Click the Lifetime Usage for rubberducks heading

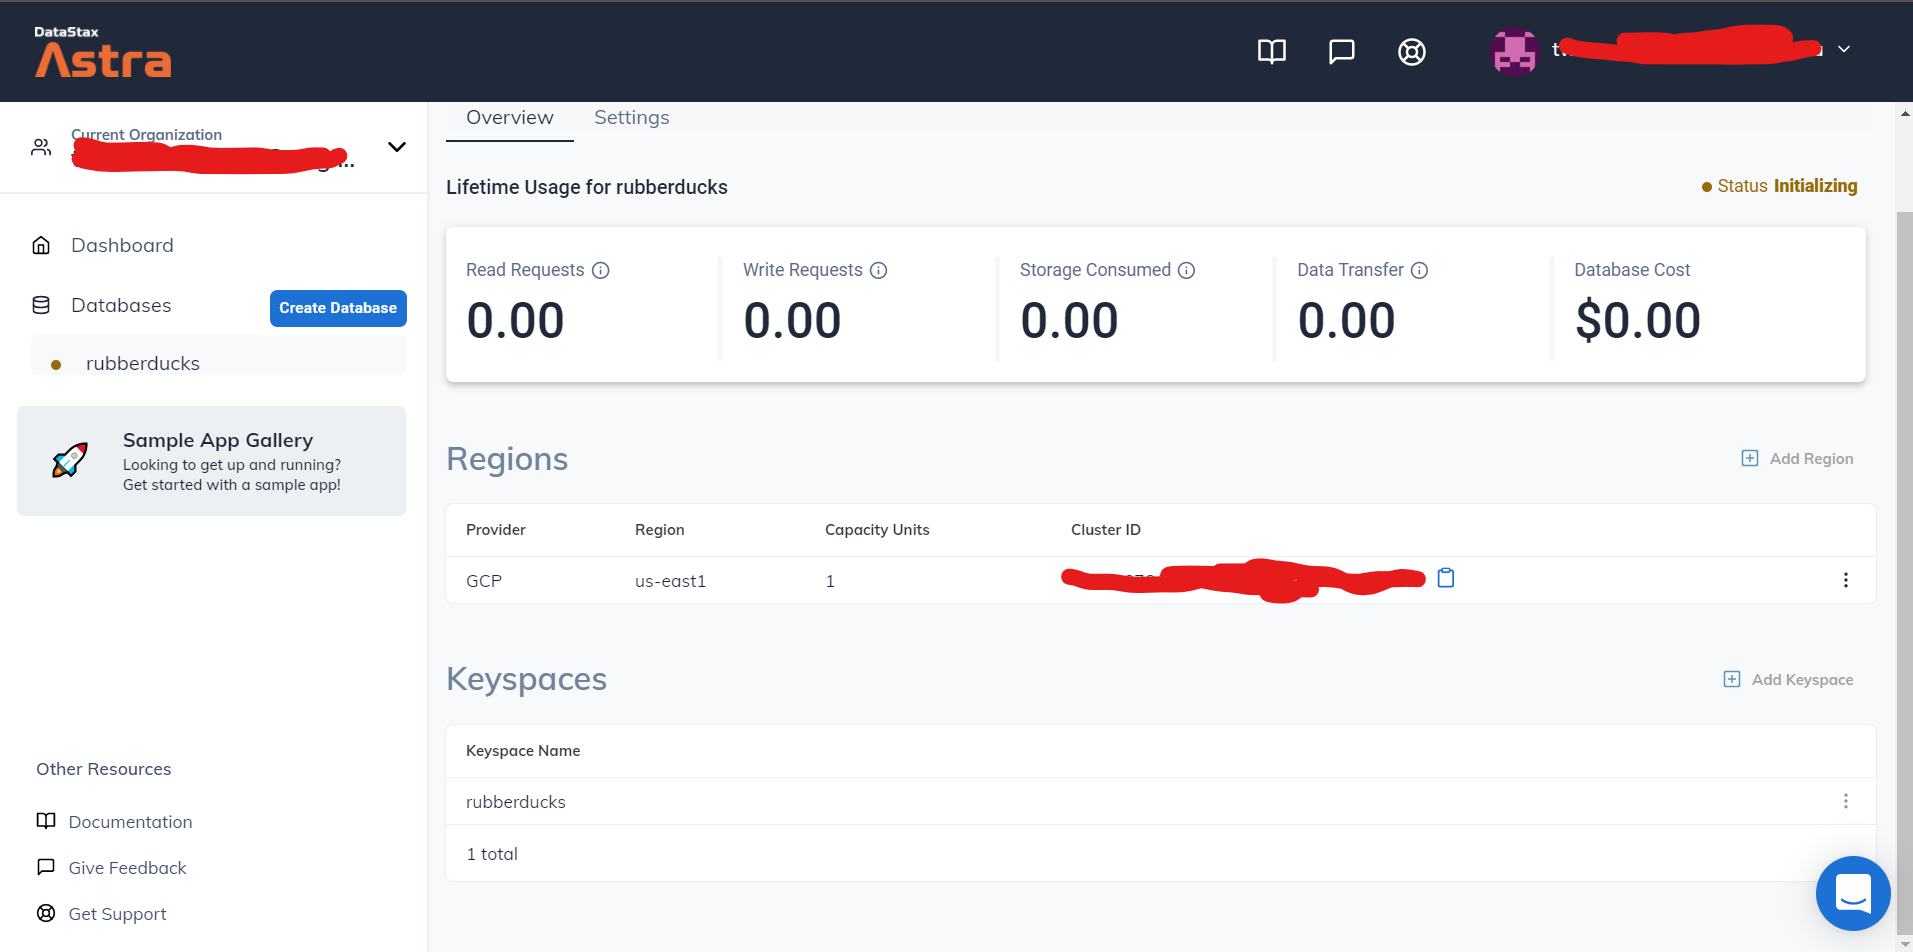point(587,187)
